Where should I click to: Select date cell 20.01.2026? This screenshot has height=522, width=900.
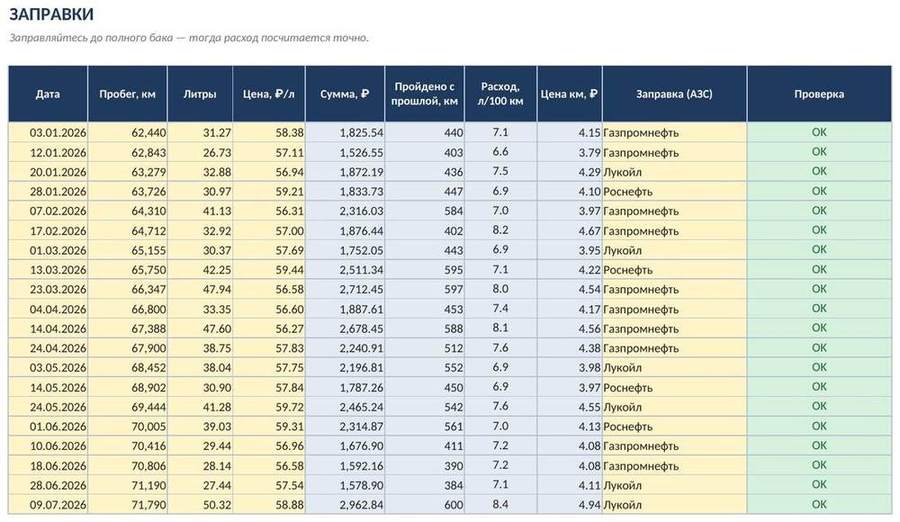click(48, 172)
